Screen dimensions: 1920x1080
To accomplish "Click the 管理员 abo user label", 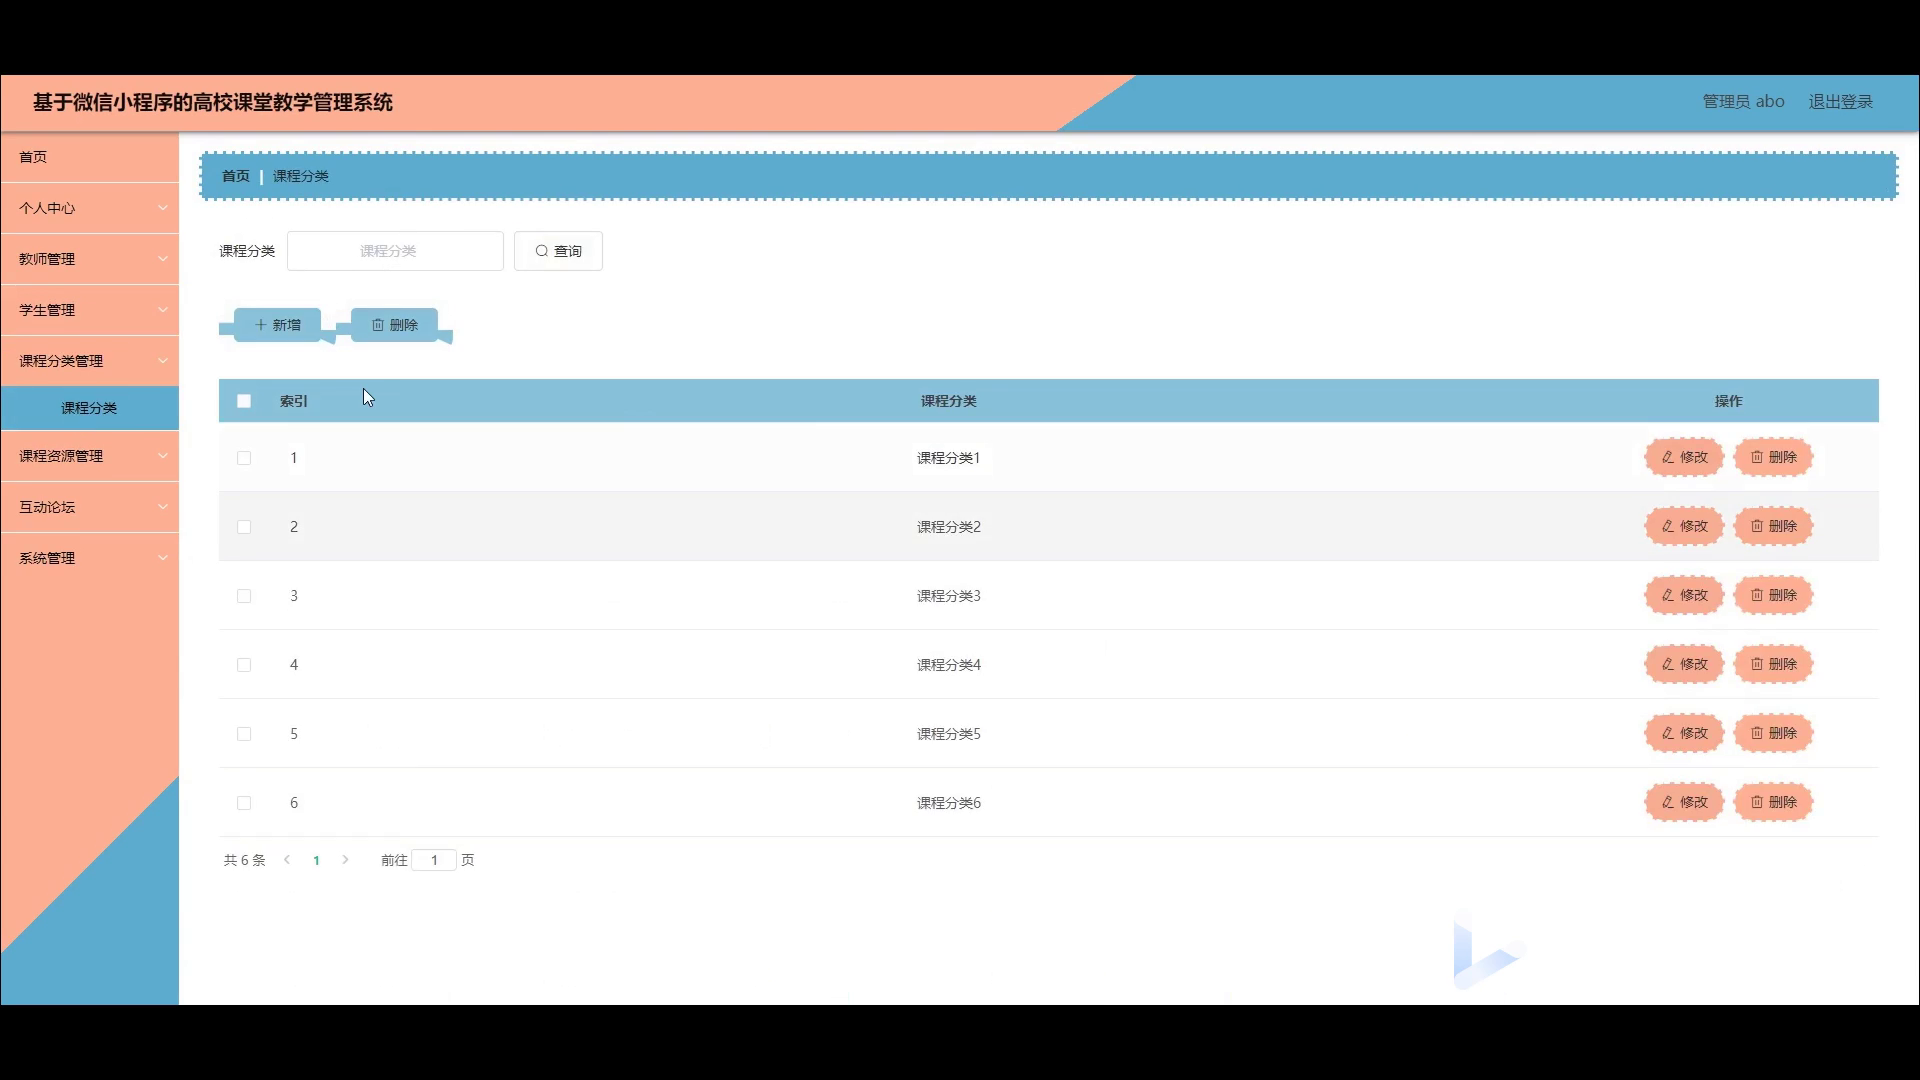I will (1743, 102).
